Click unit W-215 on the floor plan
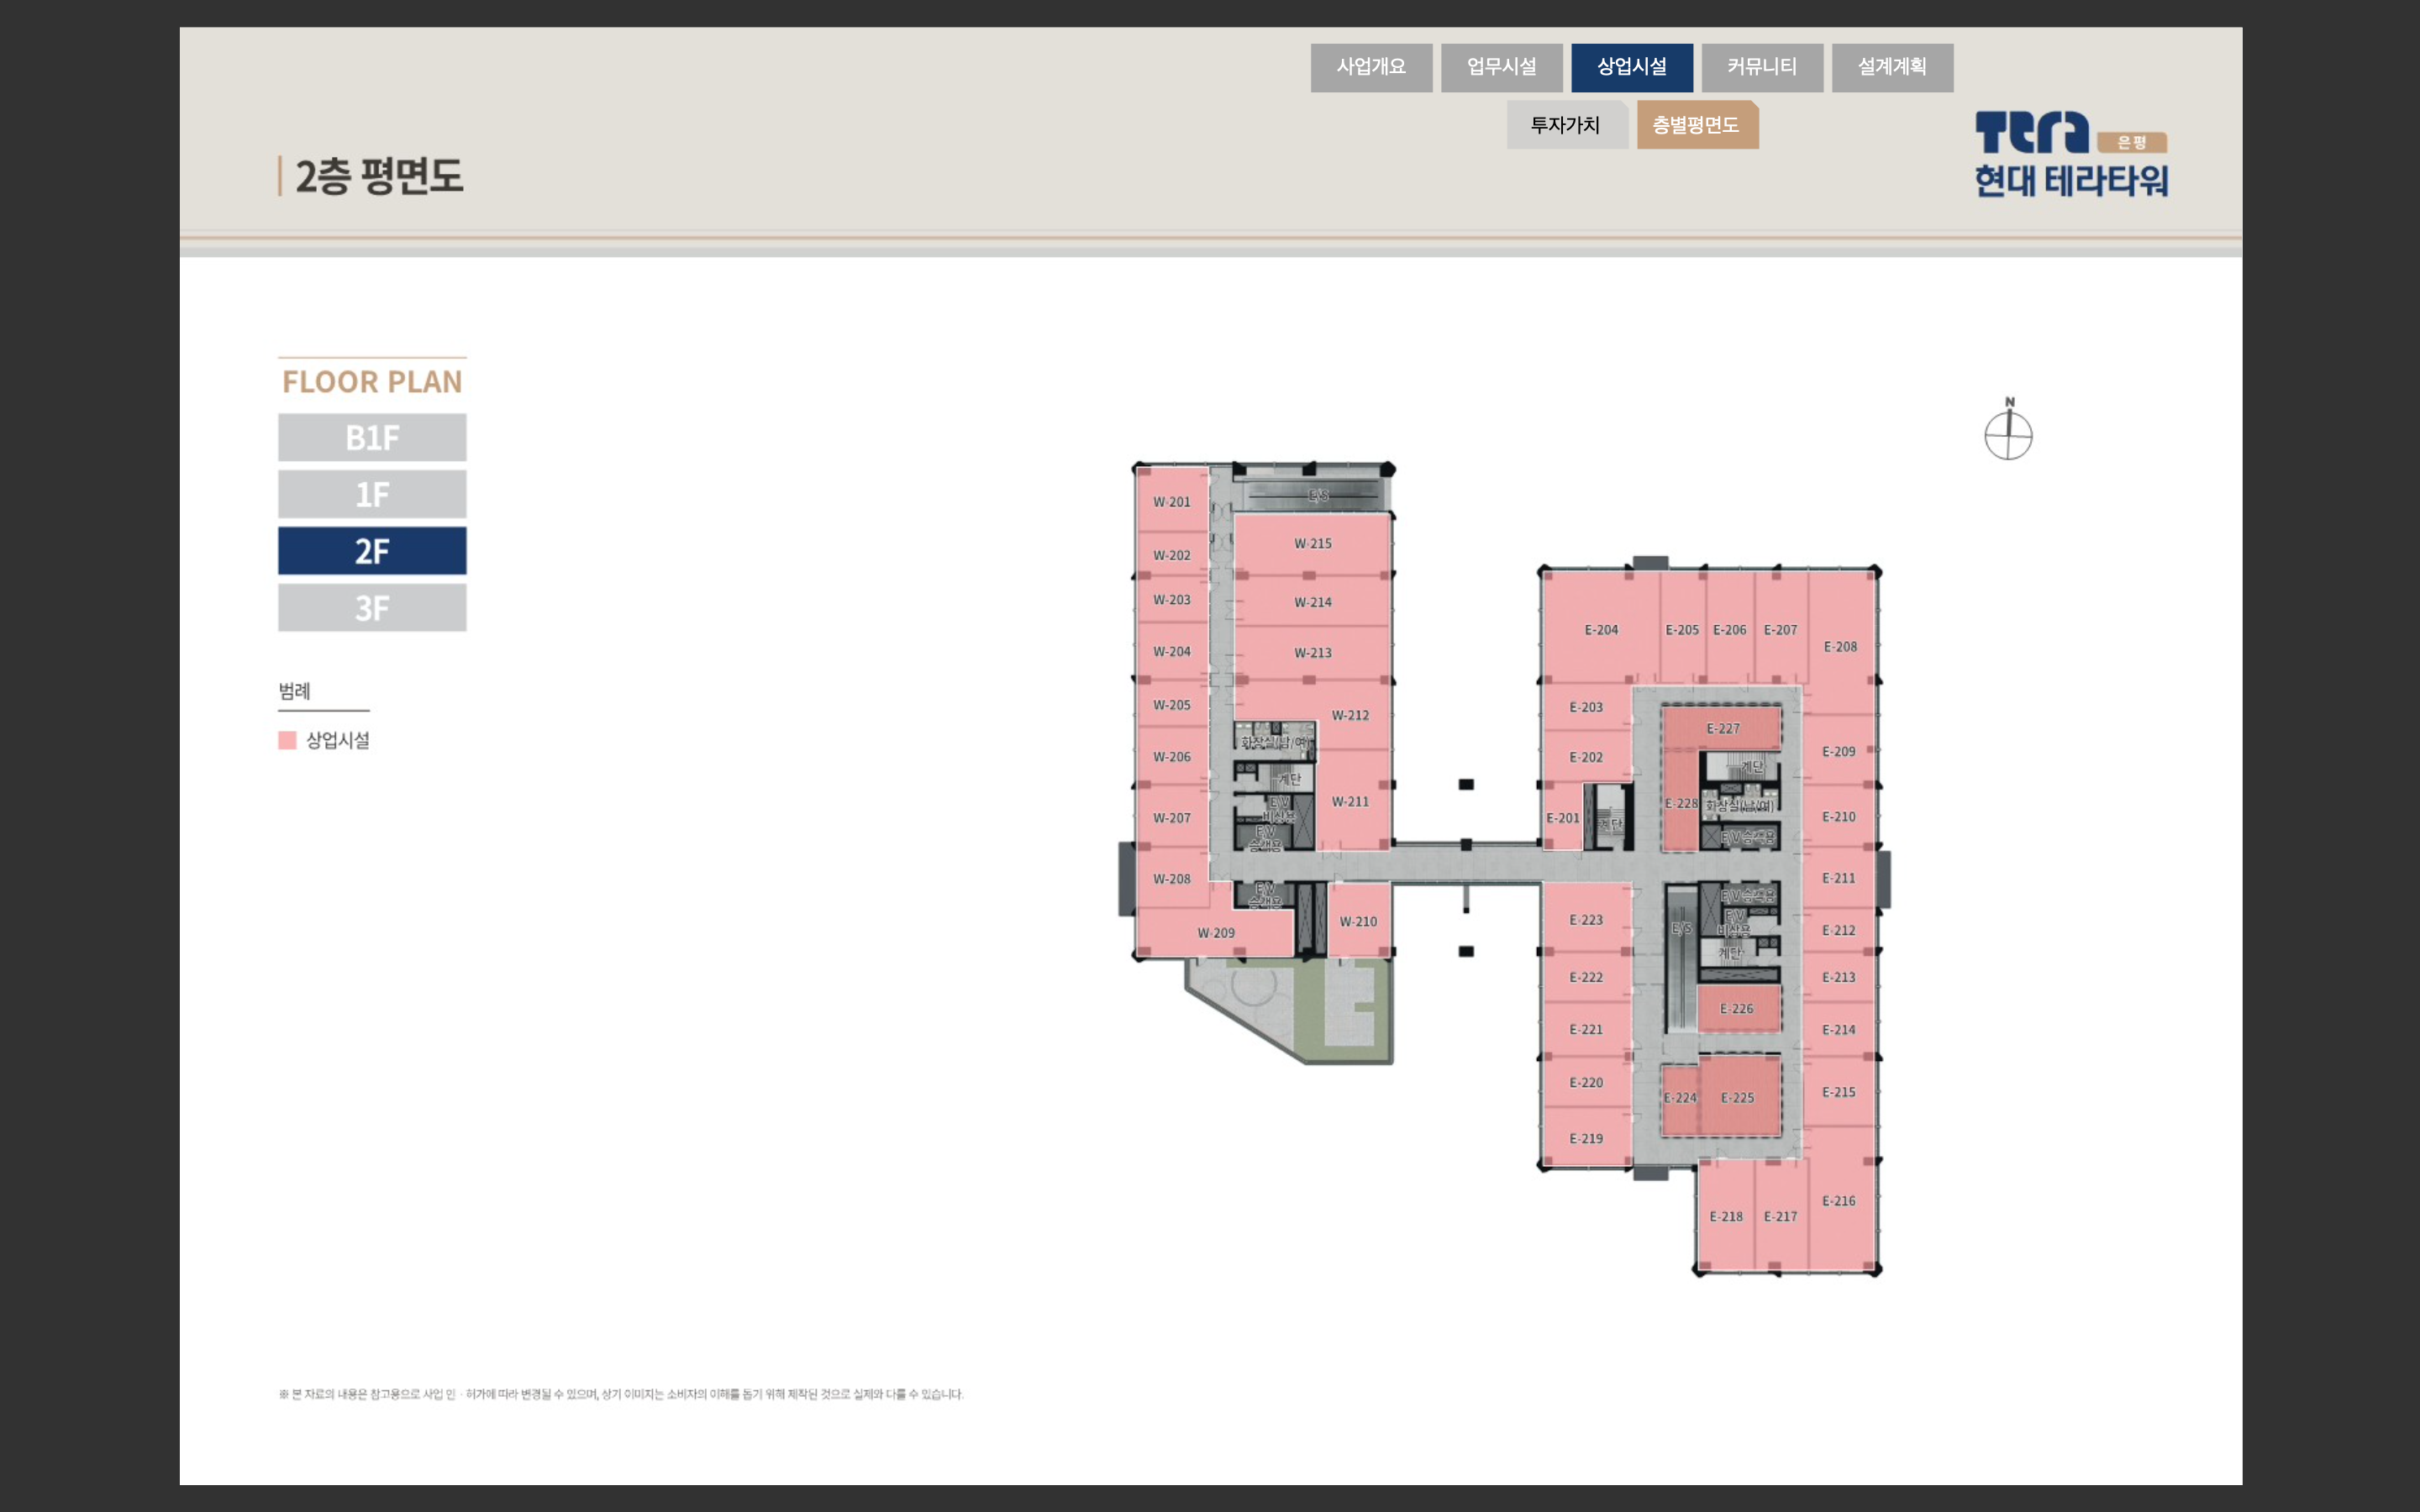Viewport: 2420px width, 1512px height. pos(1312,544)
